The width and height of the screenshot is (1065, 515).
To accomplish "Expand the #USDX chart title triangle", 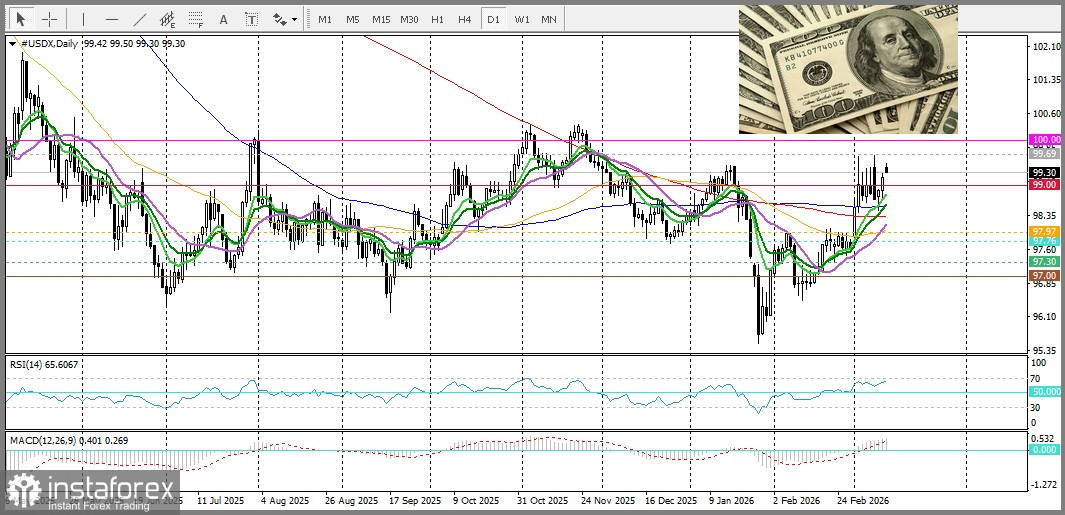I will click(x=12, y=44).
